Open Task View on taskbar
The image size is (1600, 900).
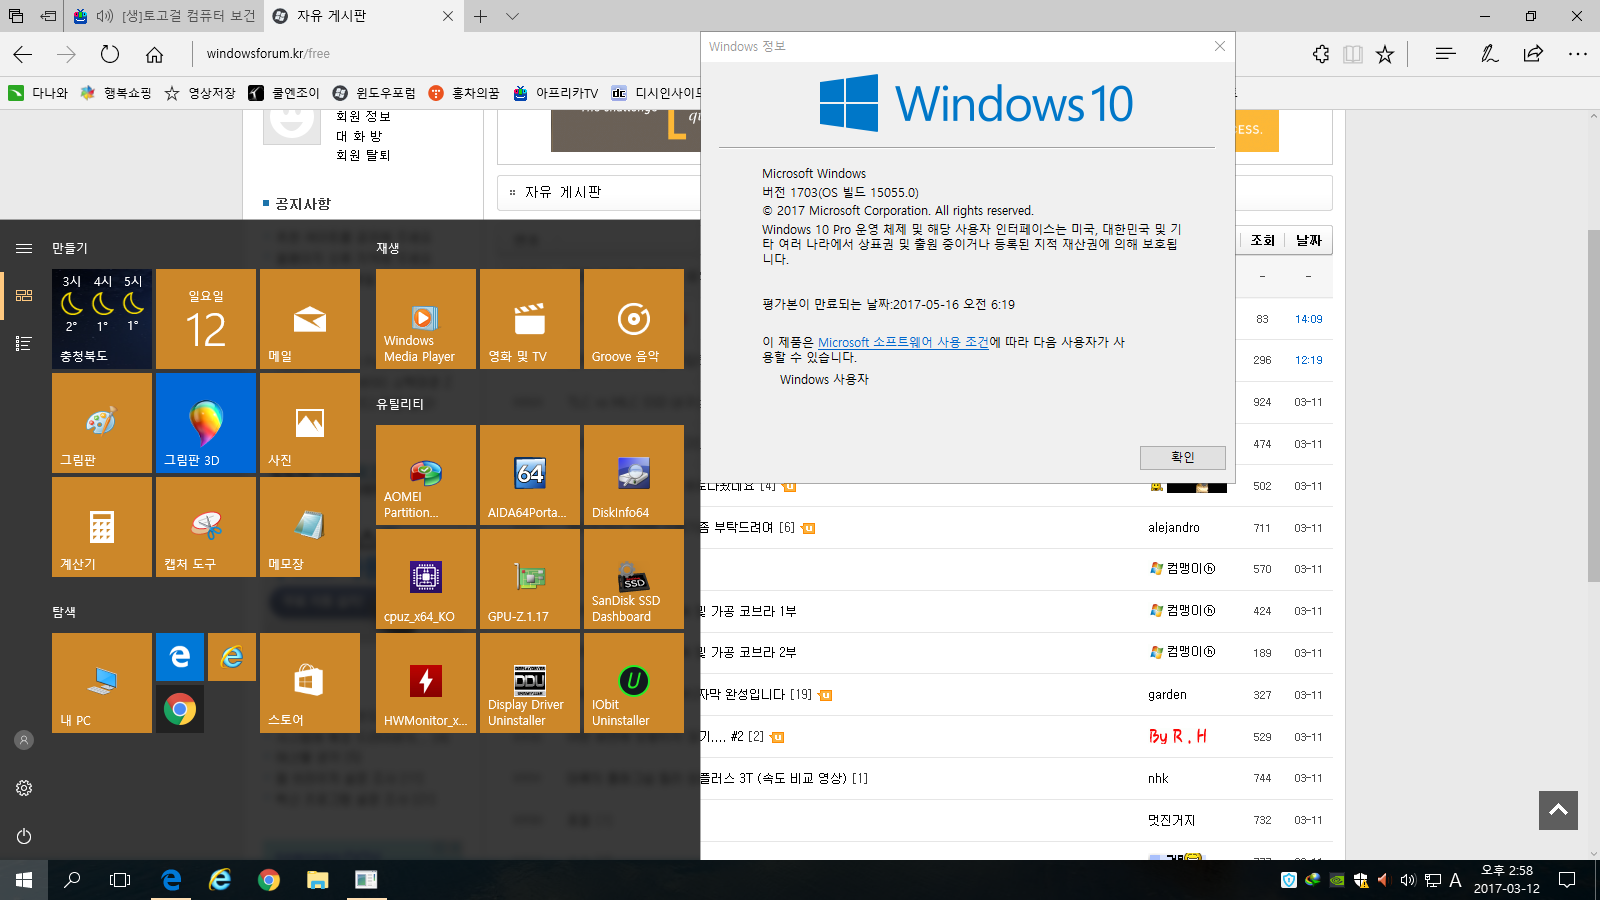pos(120,880)
